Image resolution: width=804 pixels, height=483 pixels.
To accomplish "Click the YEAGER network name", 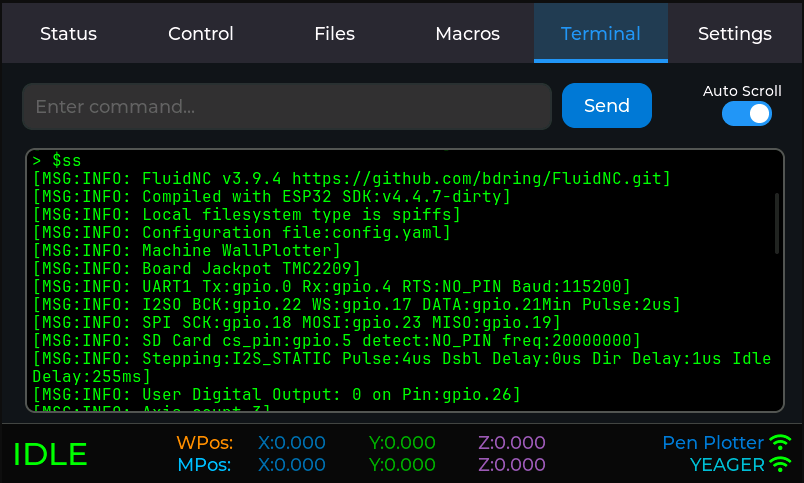I will click(x=725, y=465).
